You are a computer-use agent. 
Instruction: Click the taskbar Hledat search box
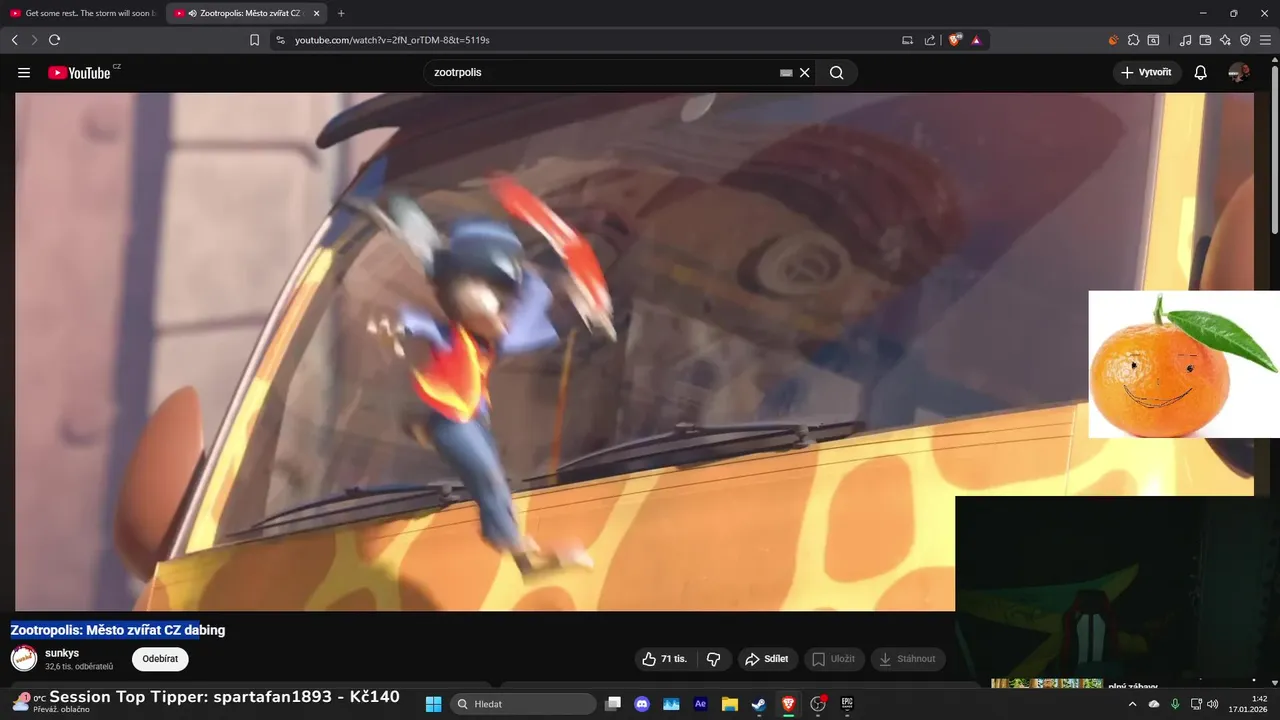pyautogui.click(x=522, y=704)
